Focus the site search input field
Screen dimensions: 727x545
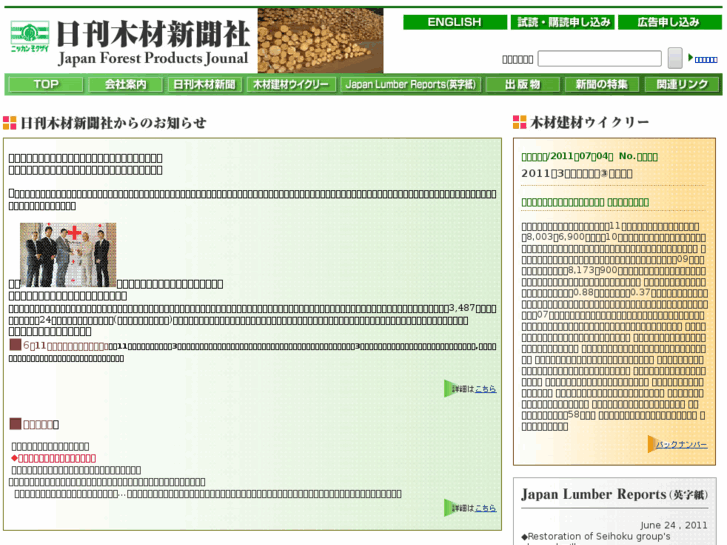click(x=599, y=59)
